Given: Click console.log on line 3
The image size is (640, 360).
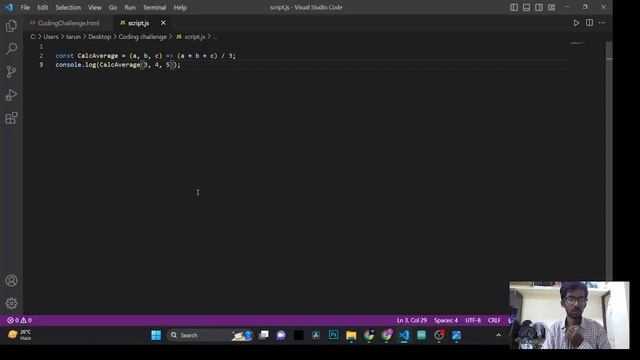Looking at the screenshot, I should coord(75,65).
